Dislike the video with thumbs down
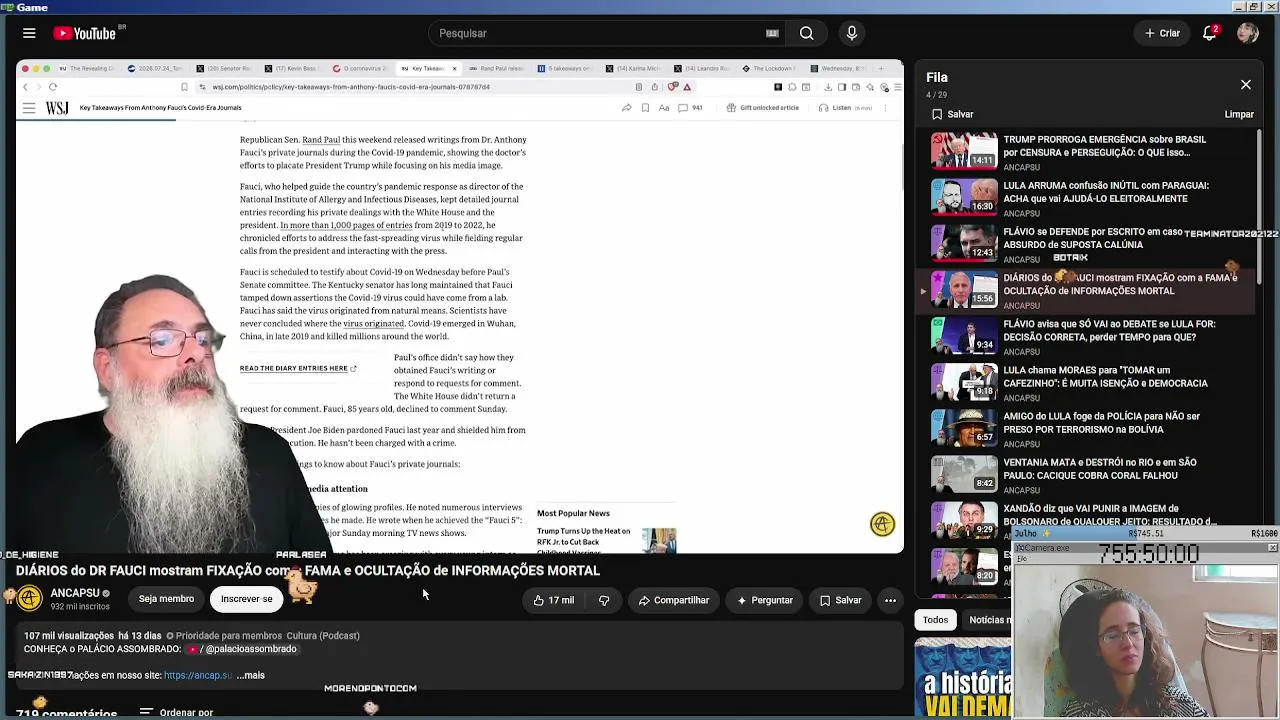1280x720 pixels. [x=604, y=600]
